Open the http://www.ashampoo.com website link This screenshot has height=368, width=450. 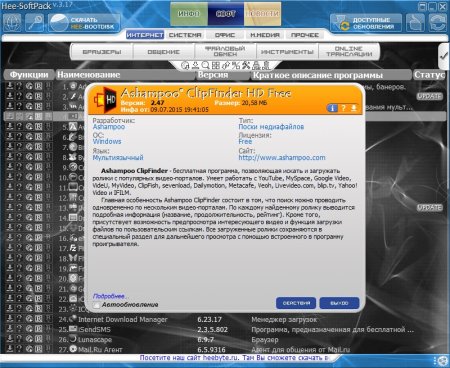point(282,158)
